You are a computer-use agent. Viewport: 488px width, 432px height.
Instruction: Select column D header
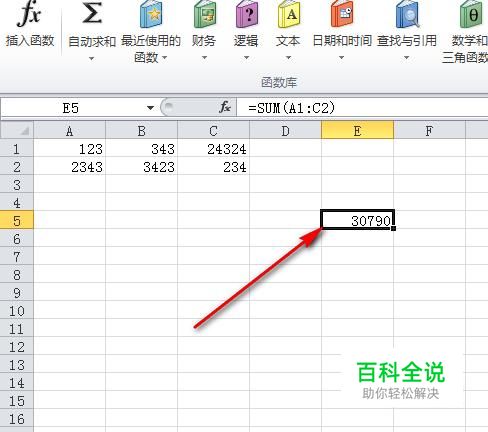pyautogui.click(x=285, y=131)
